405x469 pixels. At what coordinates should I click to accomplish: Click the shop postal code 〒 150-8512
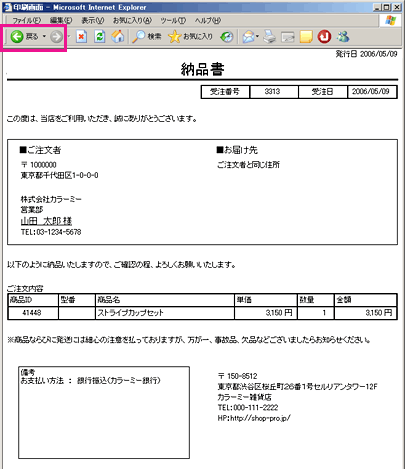click(x=238, y=376)
